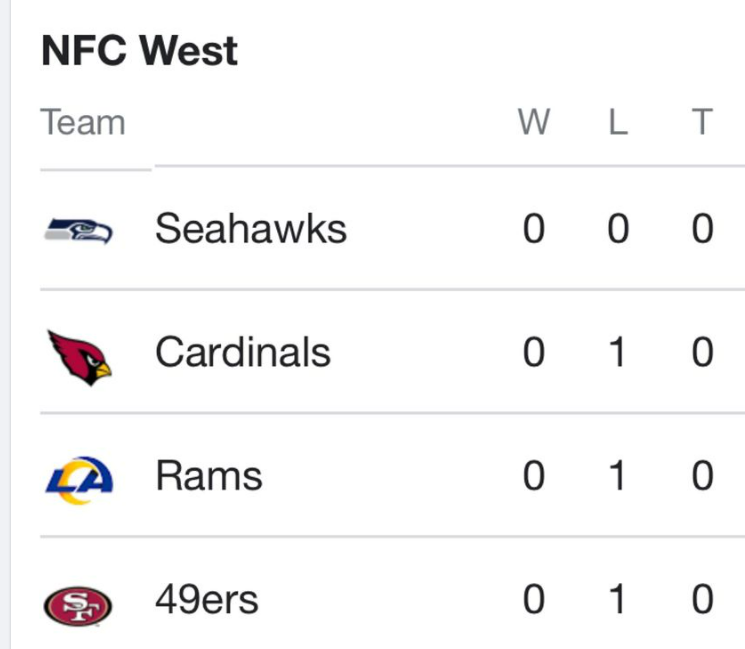Click the 49ers wins value
745x649 pixels.
point(534,600)
